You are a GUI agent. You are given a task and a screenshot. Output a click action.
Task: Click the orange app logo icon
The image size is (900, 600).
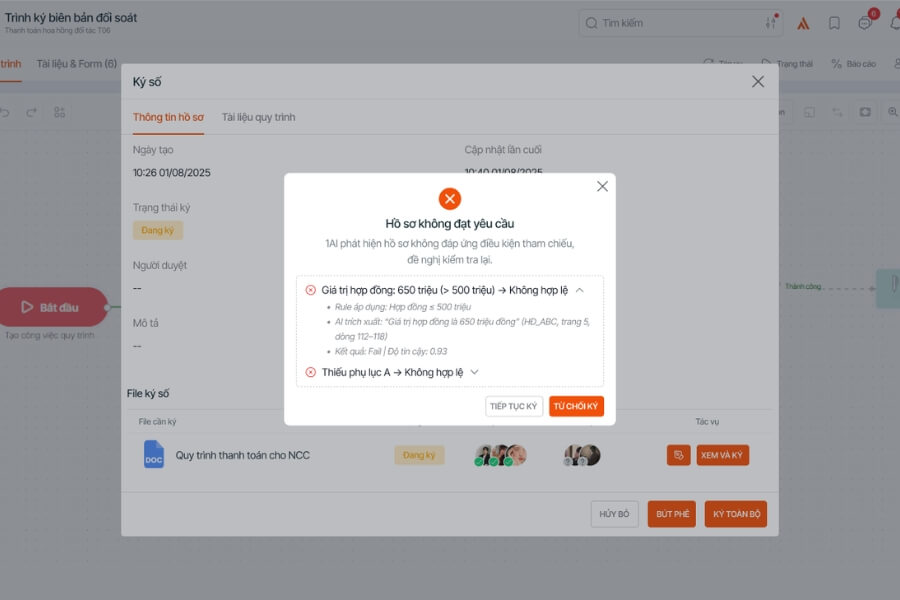point(803,23)
